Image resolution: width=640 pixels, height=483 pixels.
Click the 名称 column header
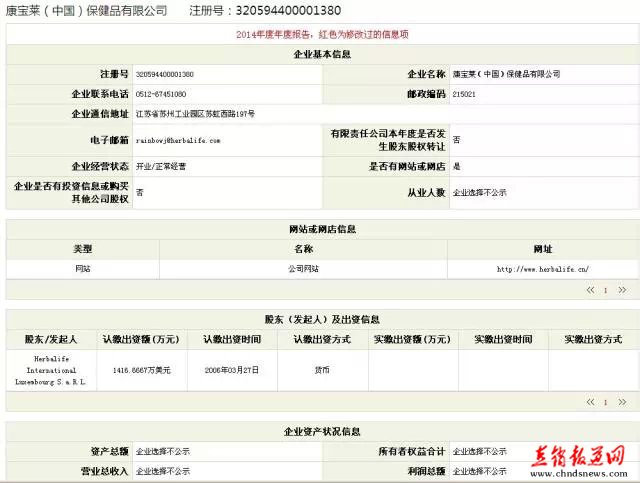[303, 249]
